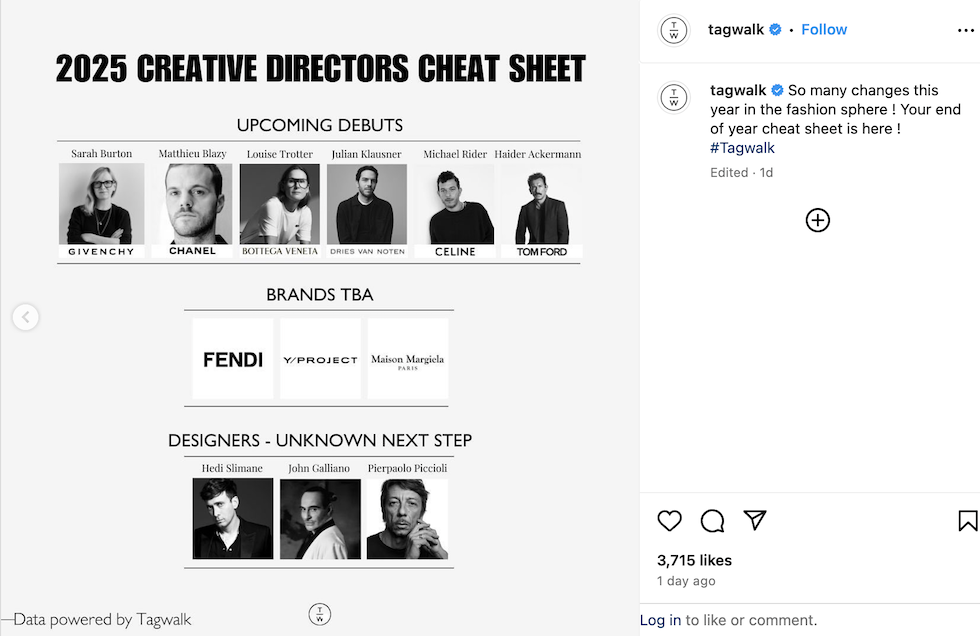Click tagwalk verified badge in header
The image size is (980, 636).
click(x=774, y=30)
